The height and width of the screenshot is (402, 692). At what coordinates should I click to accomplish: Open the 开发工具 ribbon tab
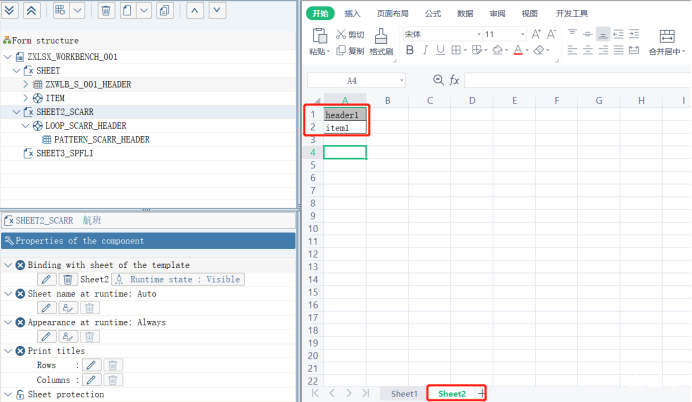point(572,14)
